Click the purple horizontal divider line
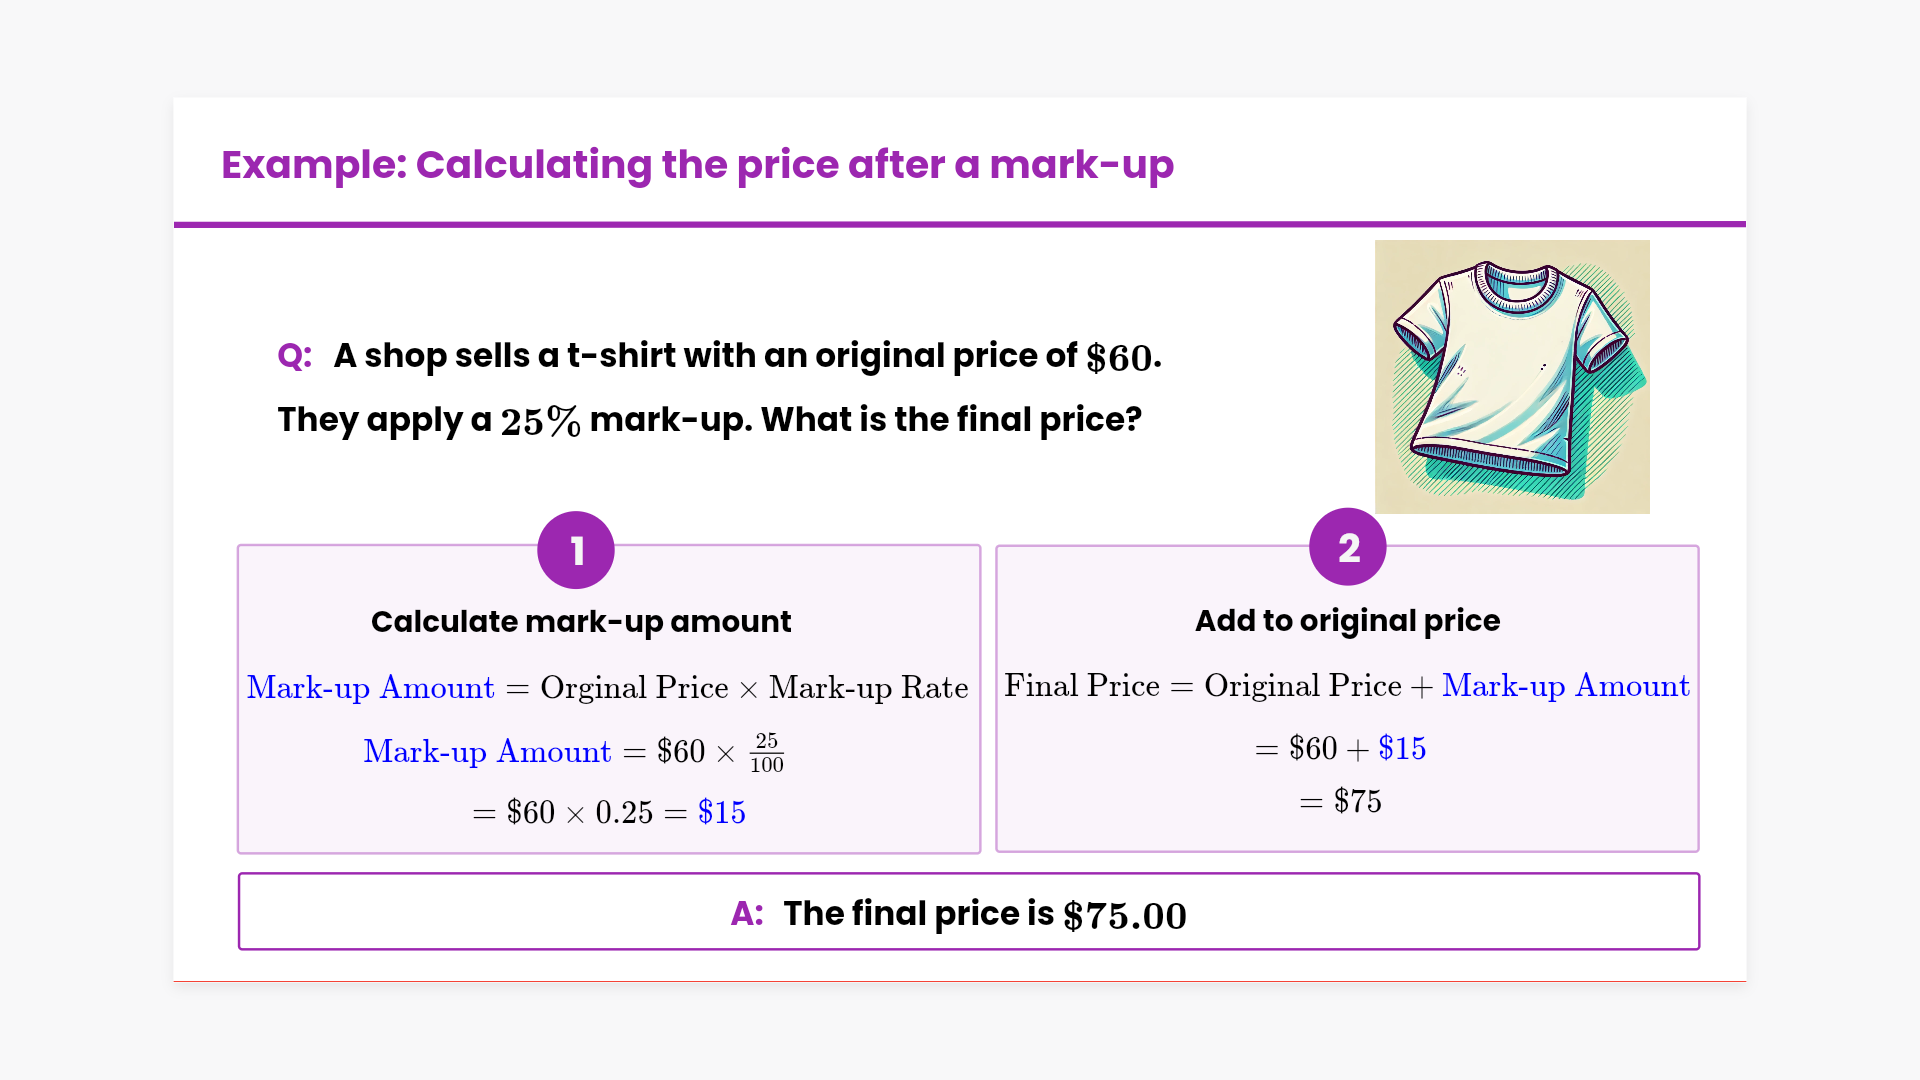The width and height of the screenshot is (1920, 1080). click(x=960, y=224)
